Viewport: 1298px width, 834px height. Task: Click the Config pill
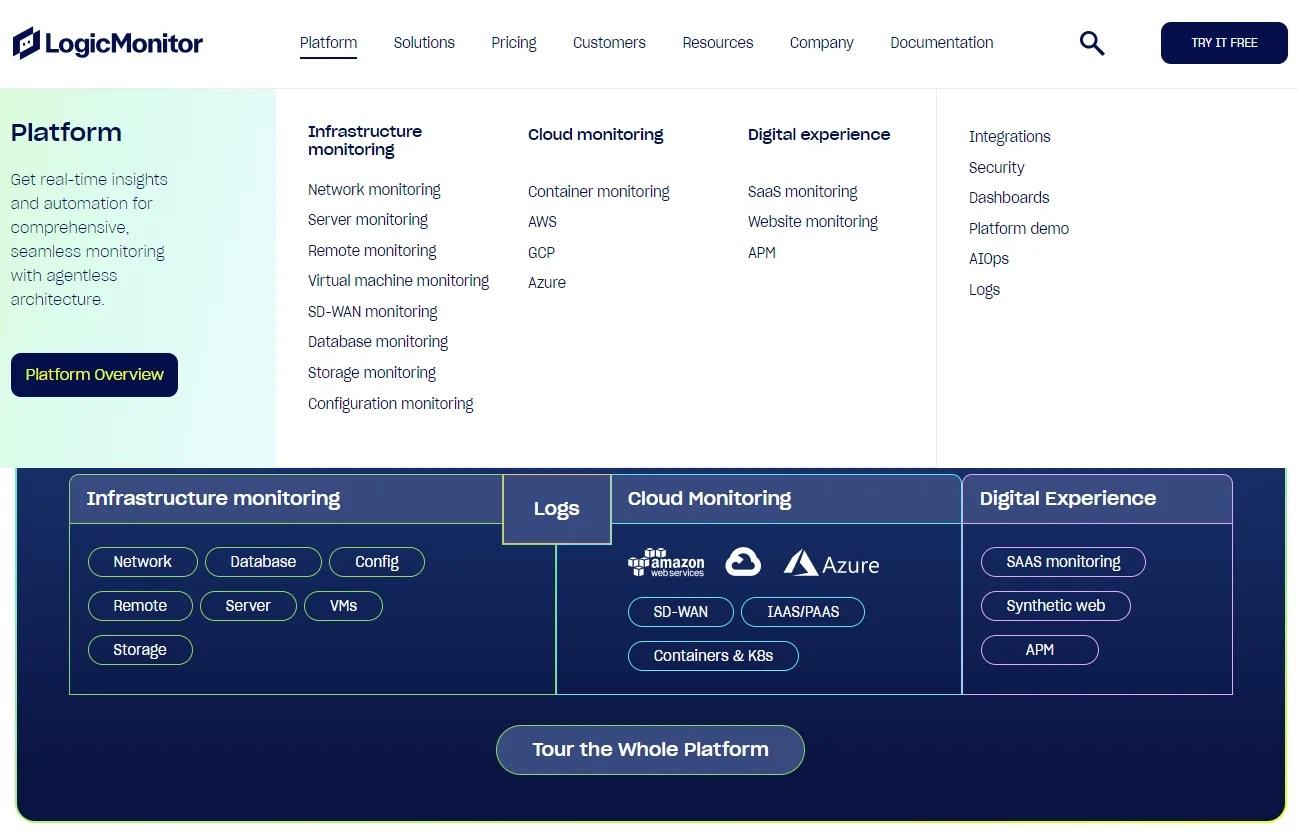click(x=377, y=562)
